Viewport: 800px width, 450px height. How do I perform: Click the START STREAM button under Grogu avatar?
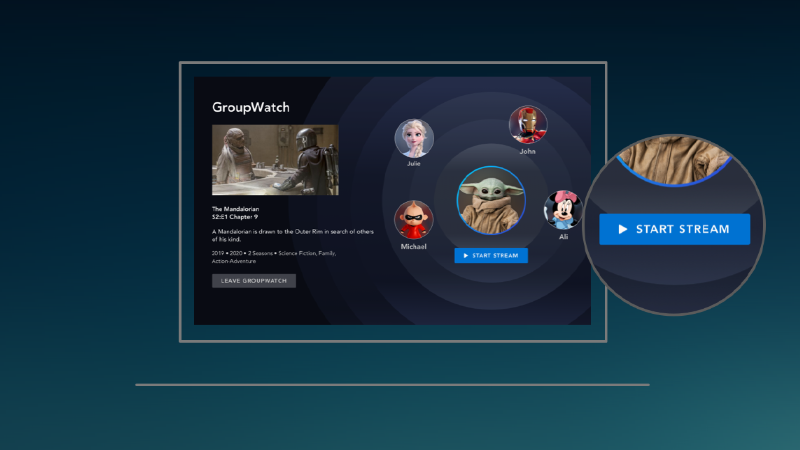pyautogui.click(x=491, y=256)
